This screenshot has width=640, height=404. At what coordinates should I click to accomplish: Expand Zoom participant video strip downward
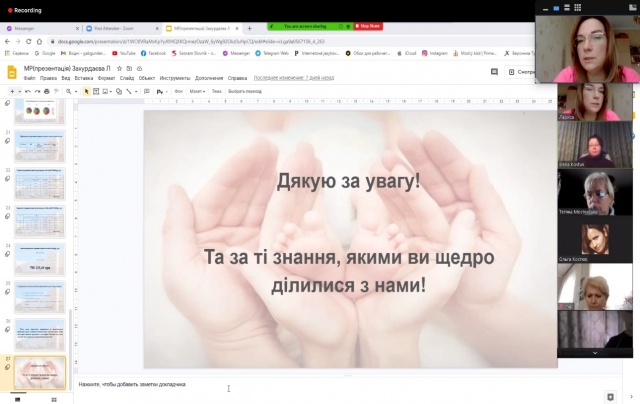pos(595,353)
